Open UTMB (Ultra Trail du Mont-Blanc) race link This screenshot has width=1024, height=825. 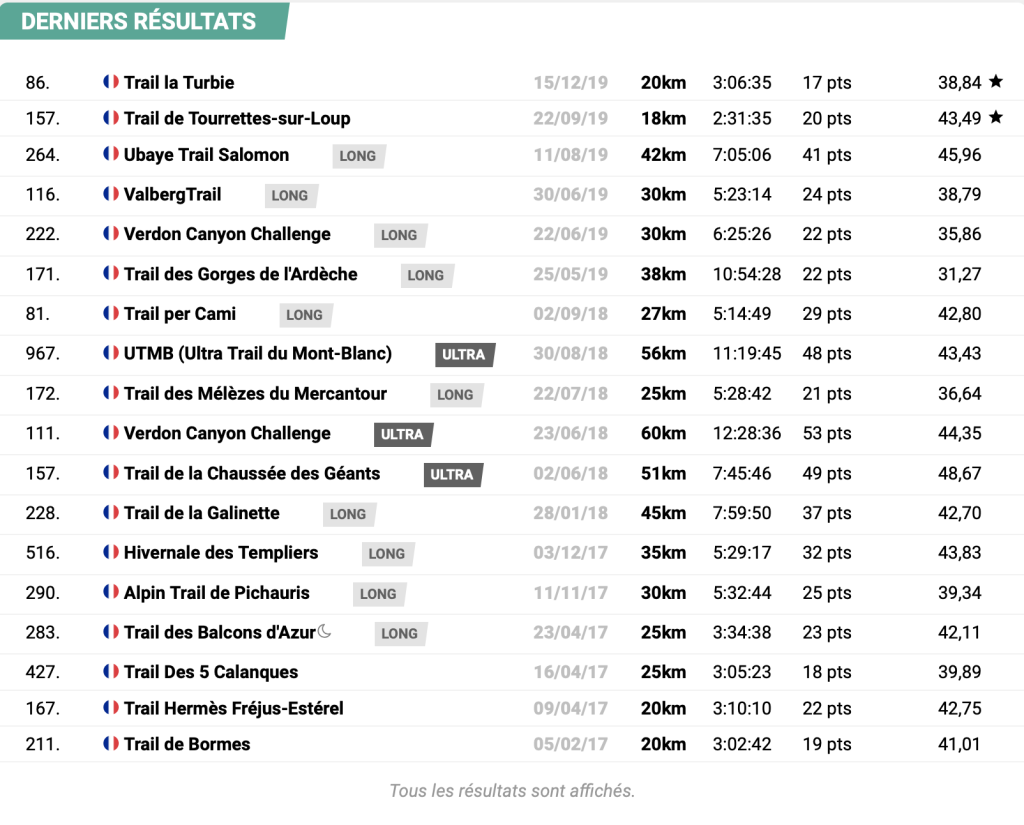(258, 353)
